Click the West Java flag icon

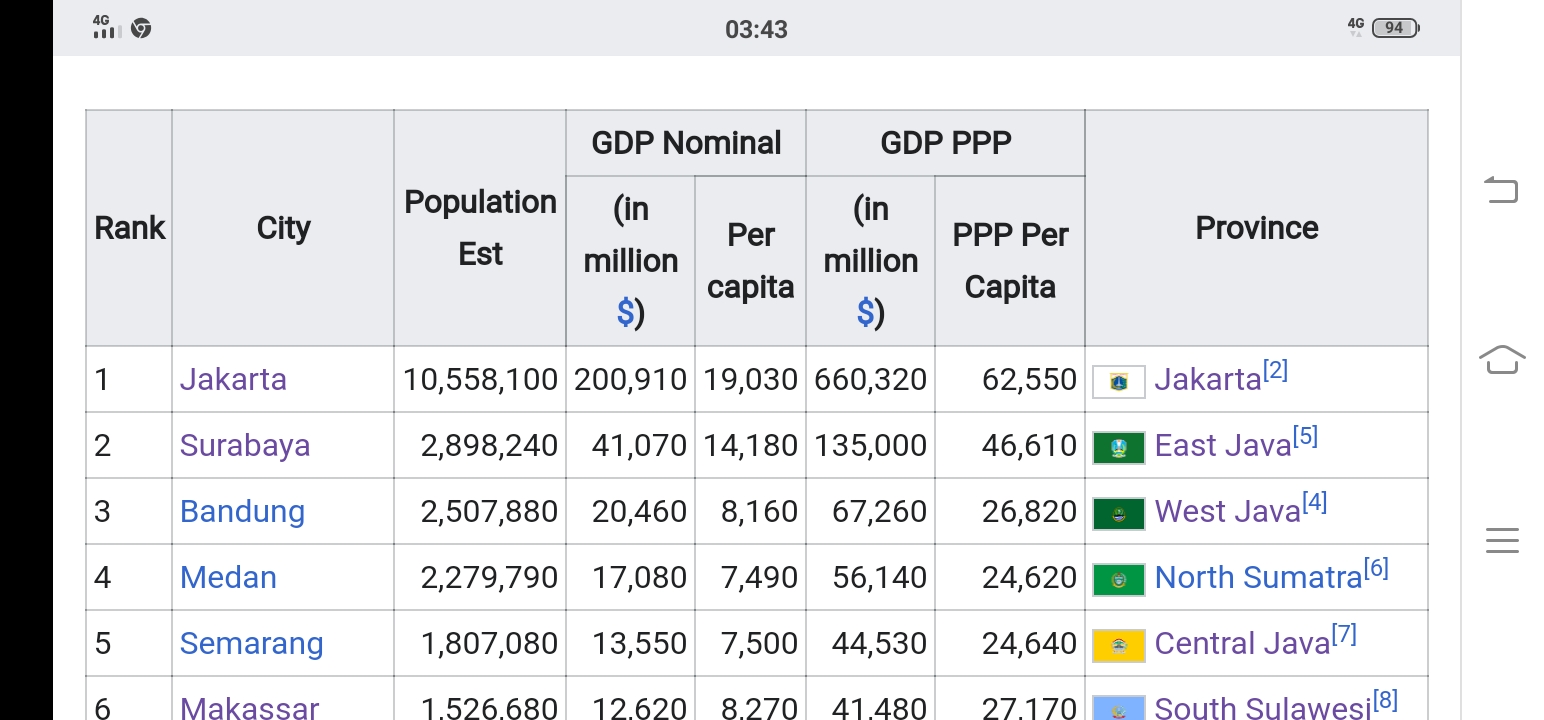[x=1119, y=513]
